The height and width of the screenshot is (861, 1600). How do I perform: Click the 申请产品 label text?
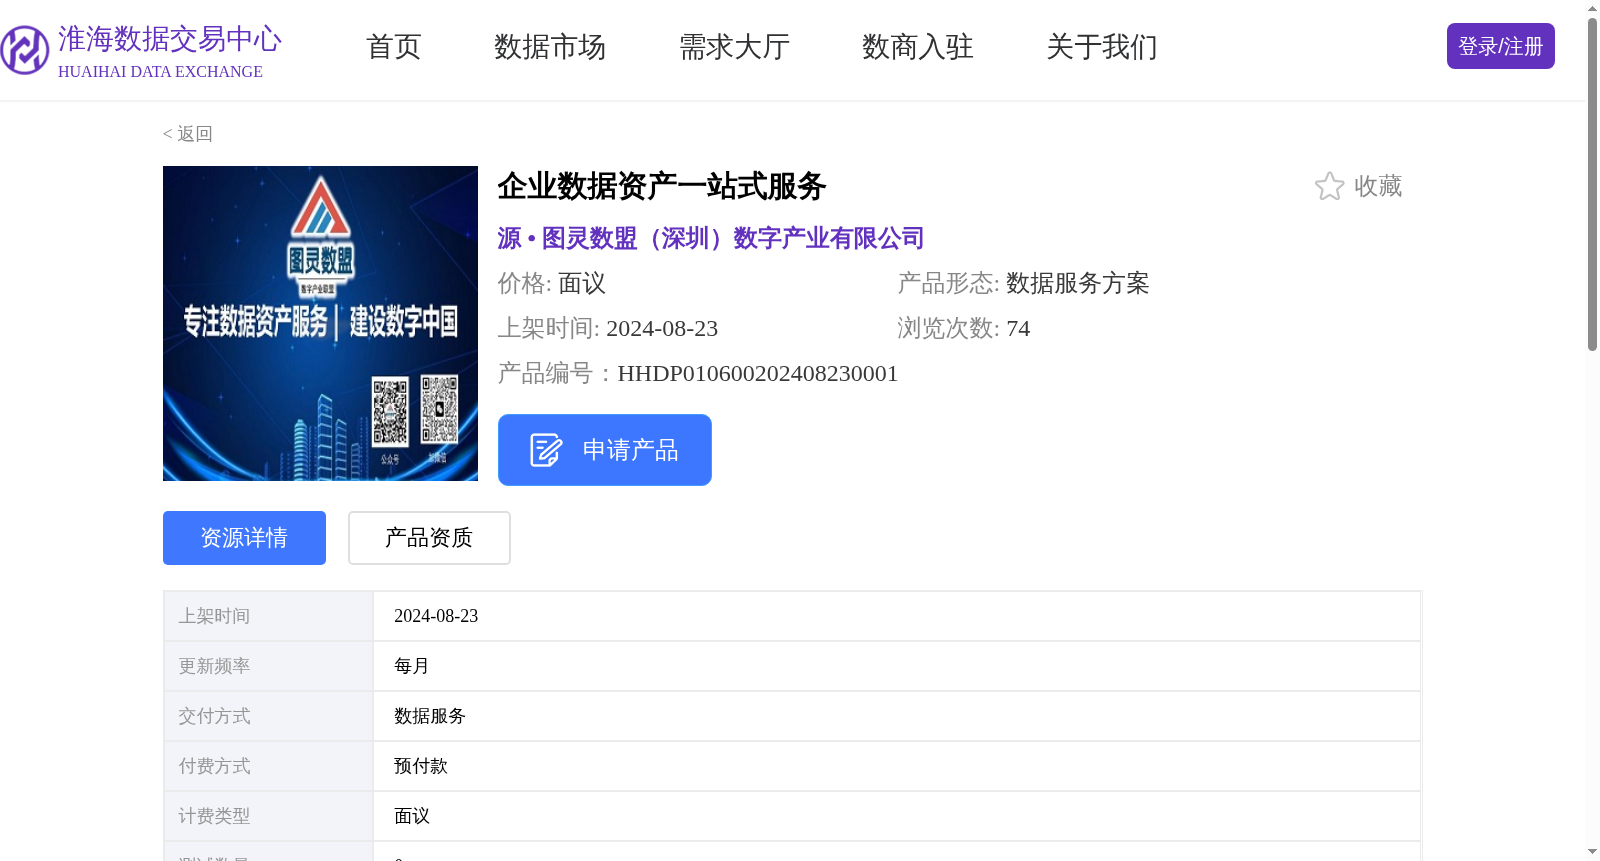click(631, 450)
